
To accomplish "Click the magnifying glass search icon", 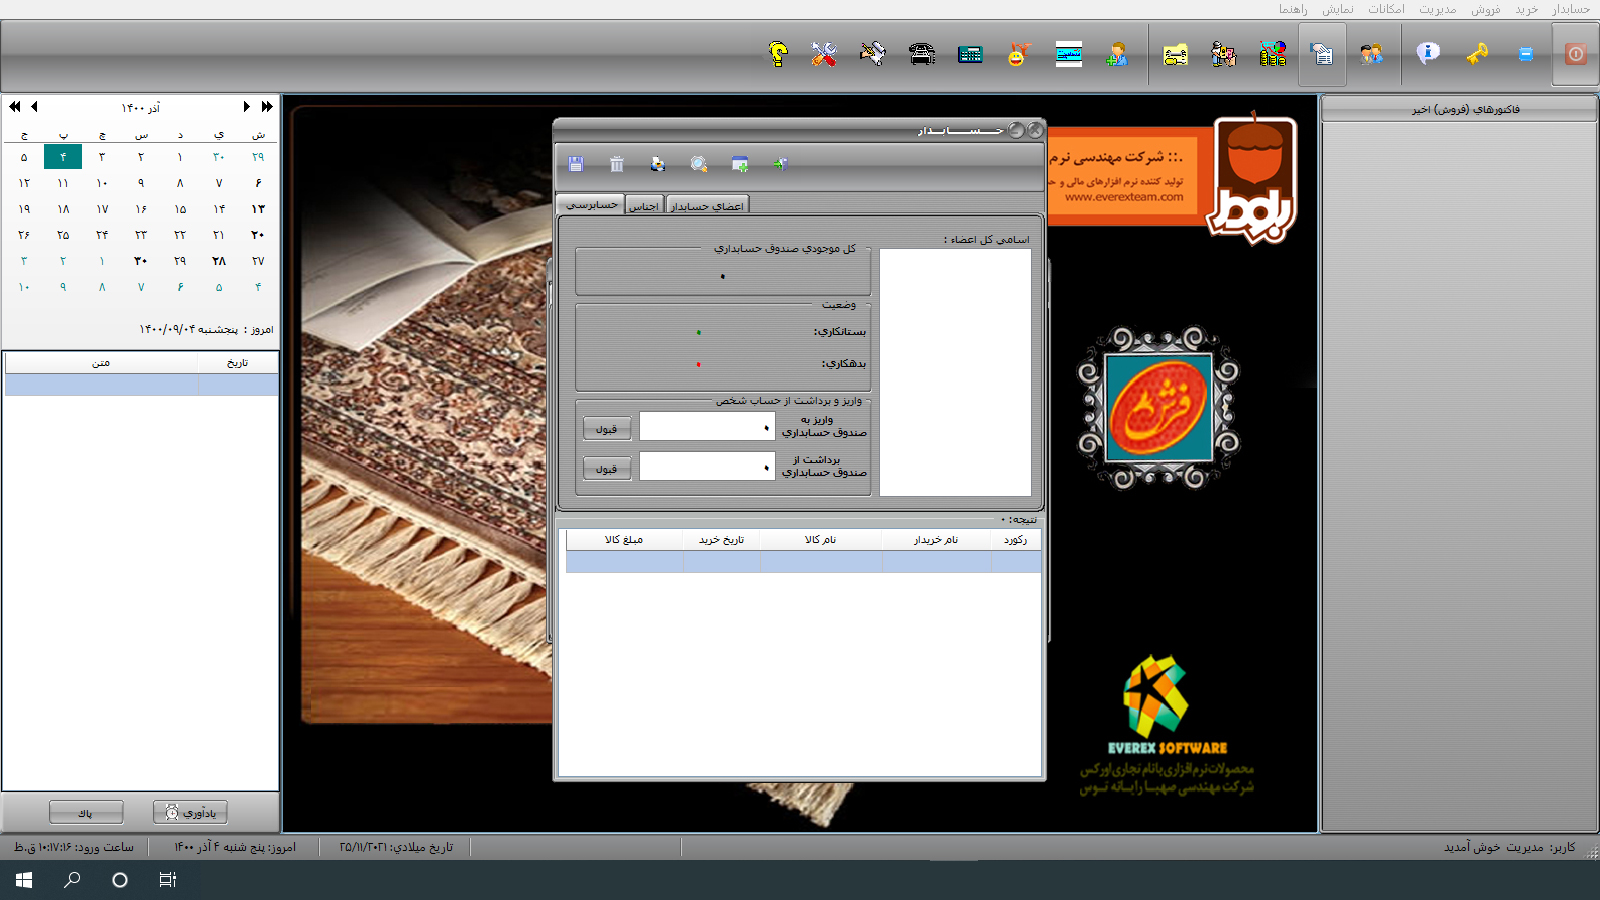I will pos(699,164).
